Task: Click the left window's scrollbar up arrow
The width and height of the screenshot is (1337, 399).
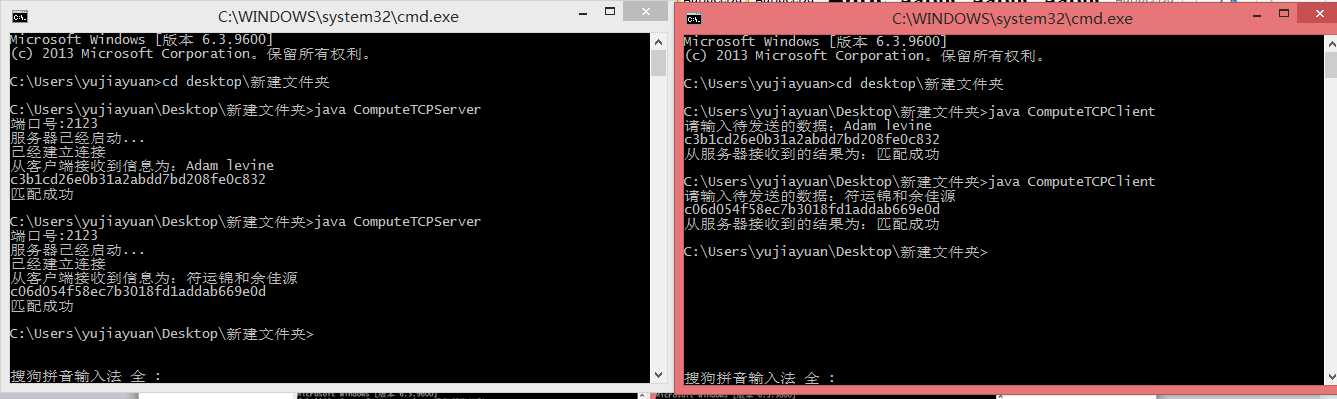Action: (x=658, y=42)
